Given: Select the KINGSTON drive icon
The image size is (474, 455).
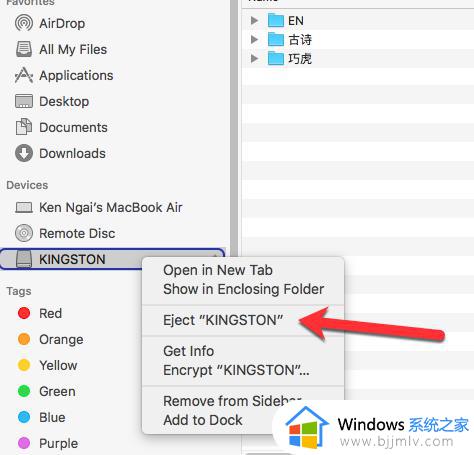Looking at the screenshot, I should coord(24,259).
